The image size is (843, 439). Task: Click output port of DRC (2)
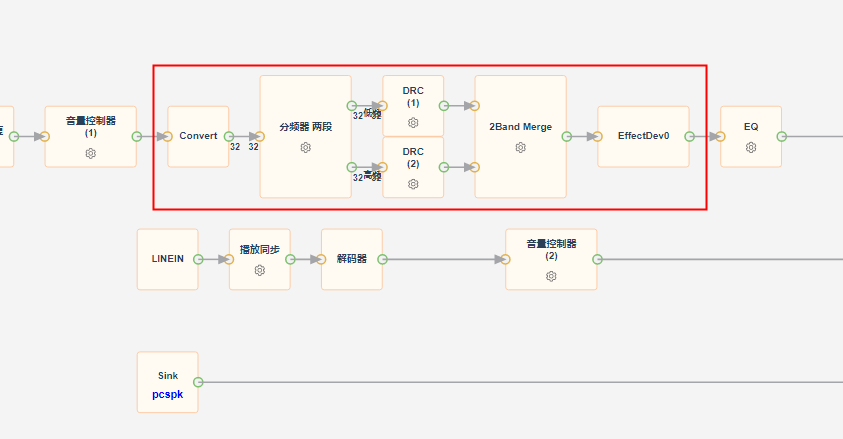444,167
